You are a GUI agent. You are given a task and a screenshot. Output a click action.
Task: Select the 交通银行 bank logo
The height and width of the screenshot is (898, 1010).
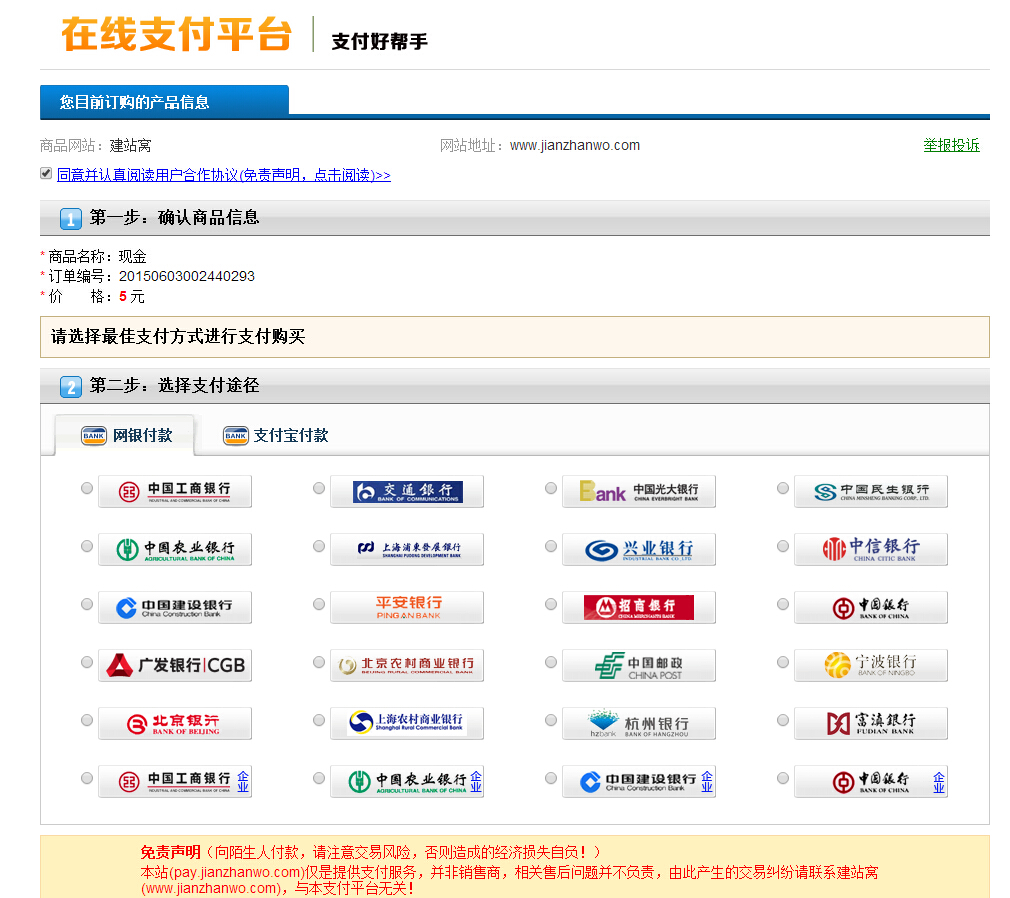[406, 490]
